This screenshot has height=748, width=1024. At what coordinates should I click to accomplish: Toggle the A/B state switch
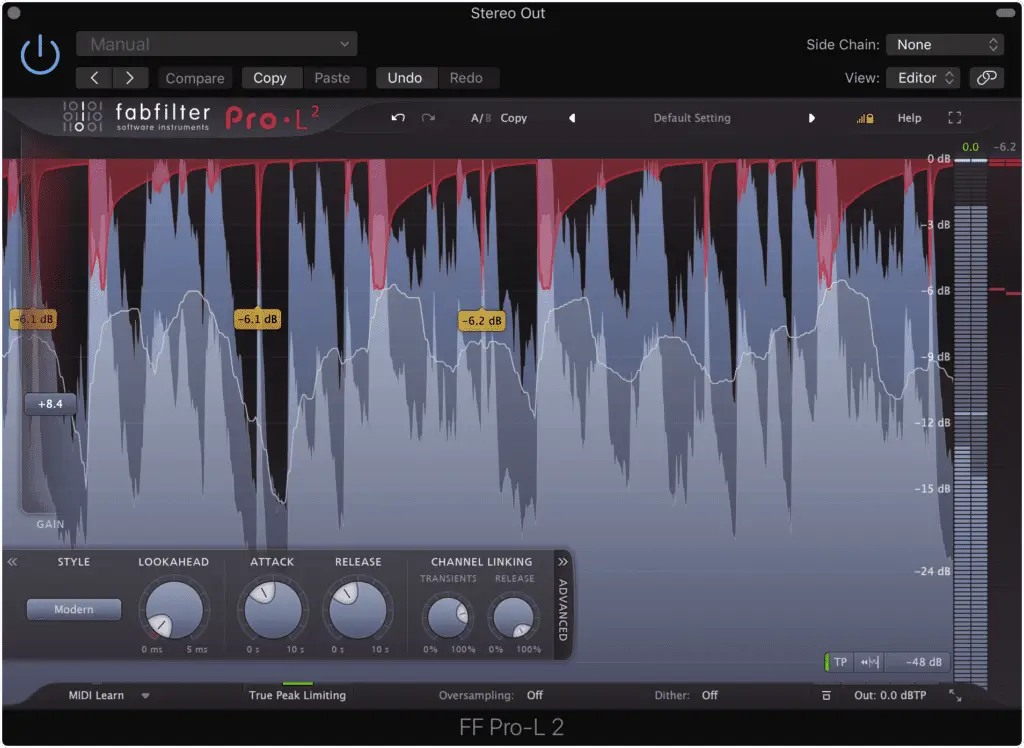(481, 118)
